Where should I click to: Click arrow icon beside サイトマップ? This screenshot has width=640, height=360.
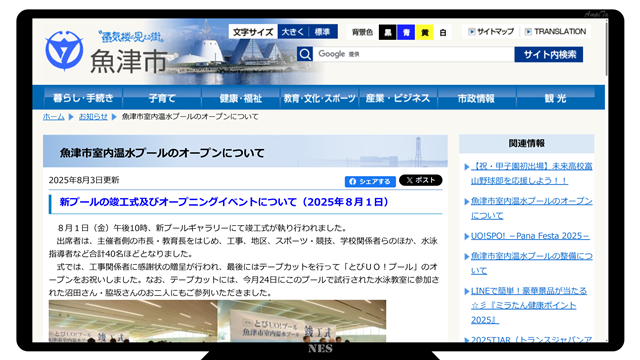(x=471, y=31)
